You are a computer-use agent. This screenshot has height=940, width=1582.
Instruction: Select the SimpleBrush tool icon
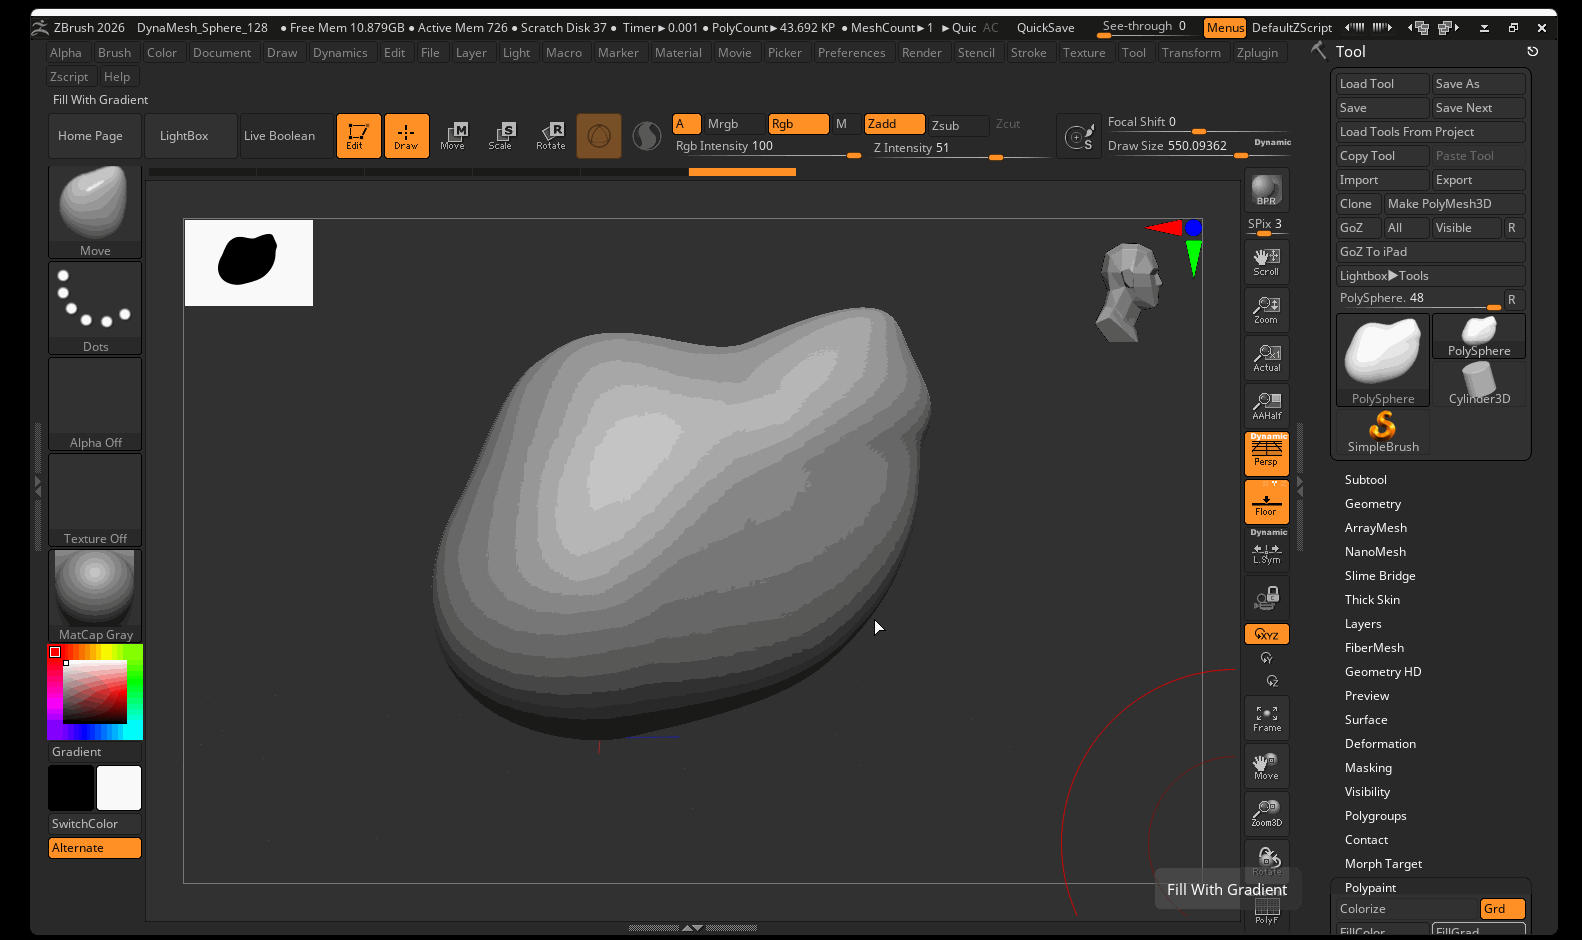point(1383,432)
